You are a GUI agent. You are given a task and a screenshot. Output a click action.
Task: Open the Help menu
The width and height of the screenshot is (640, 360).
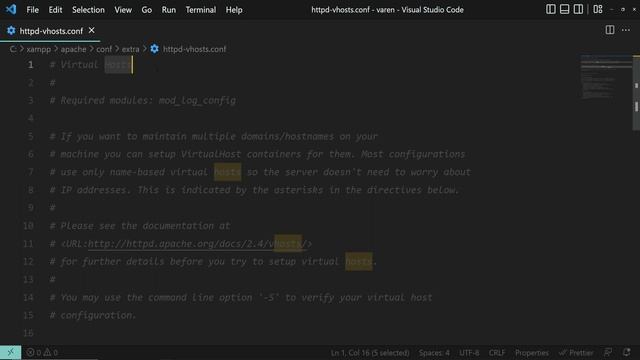point(234,10)
